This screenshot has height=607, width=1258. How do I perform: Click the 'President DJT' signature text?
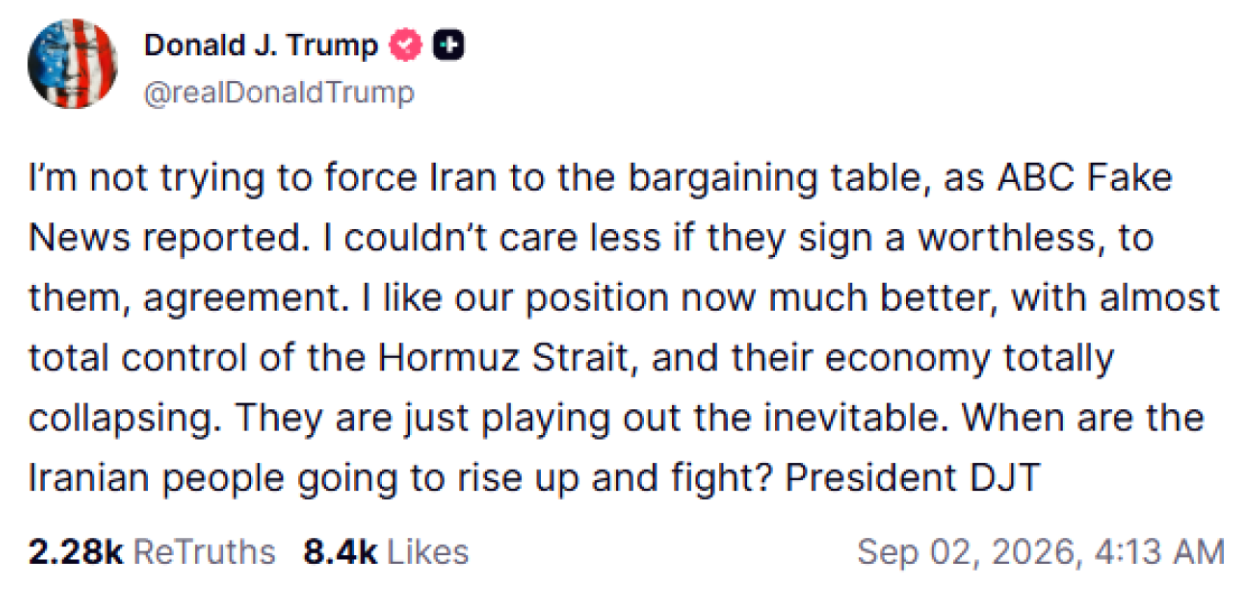point(914,479)
